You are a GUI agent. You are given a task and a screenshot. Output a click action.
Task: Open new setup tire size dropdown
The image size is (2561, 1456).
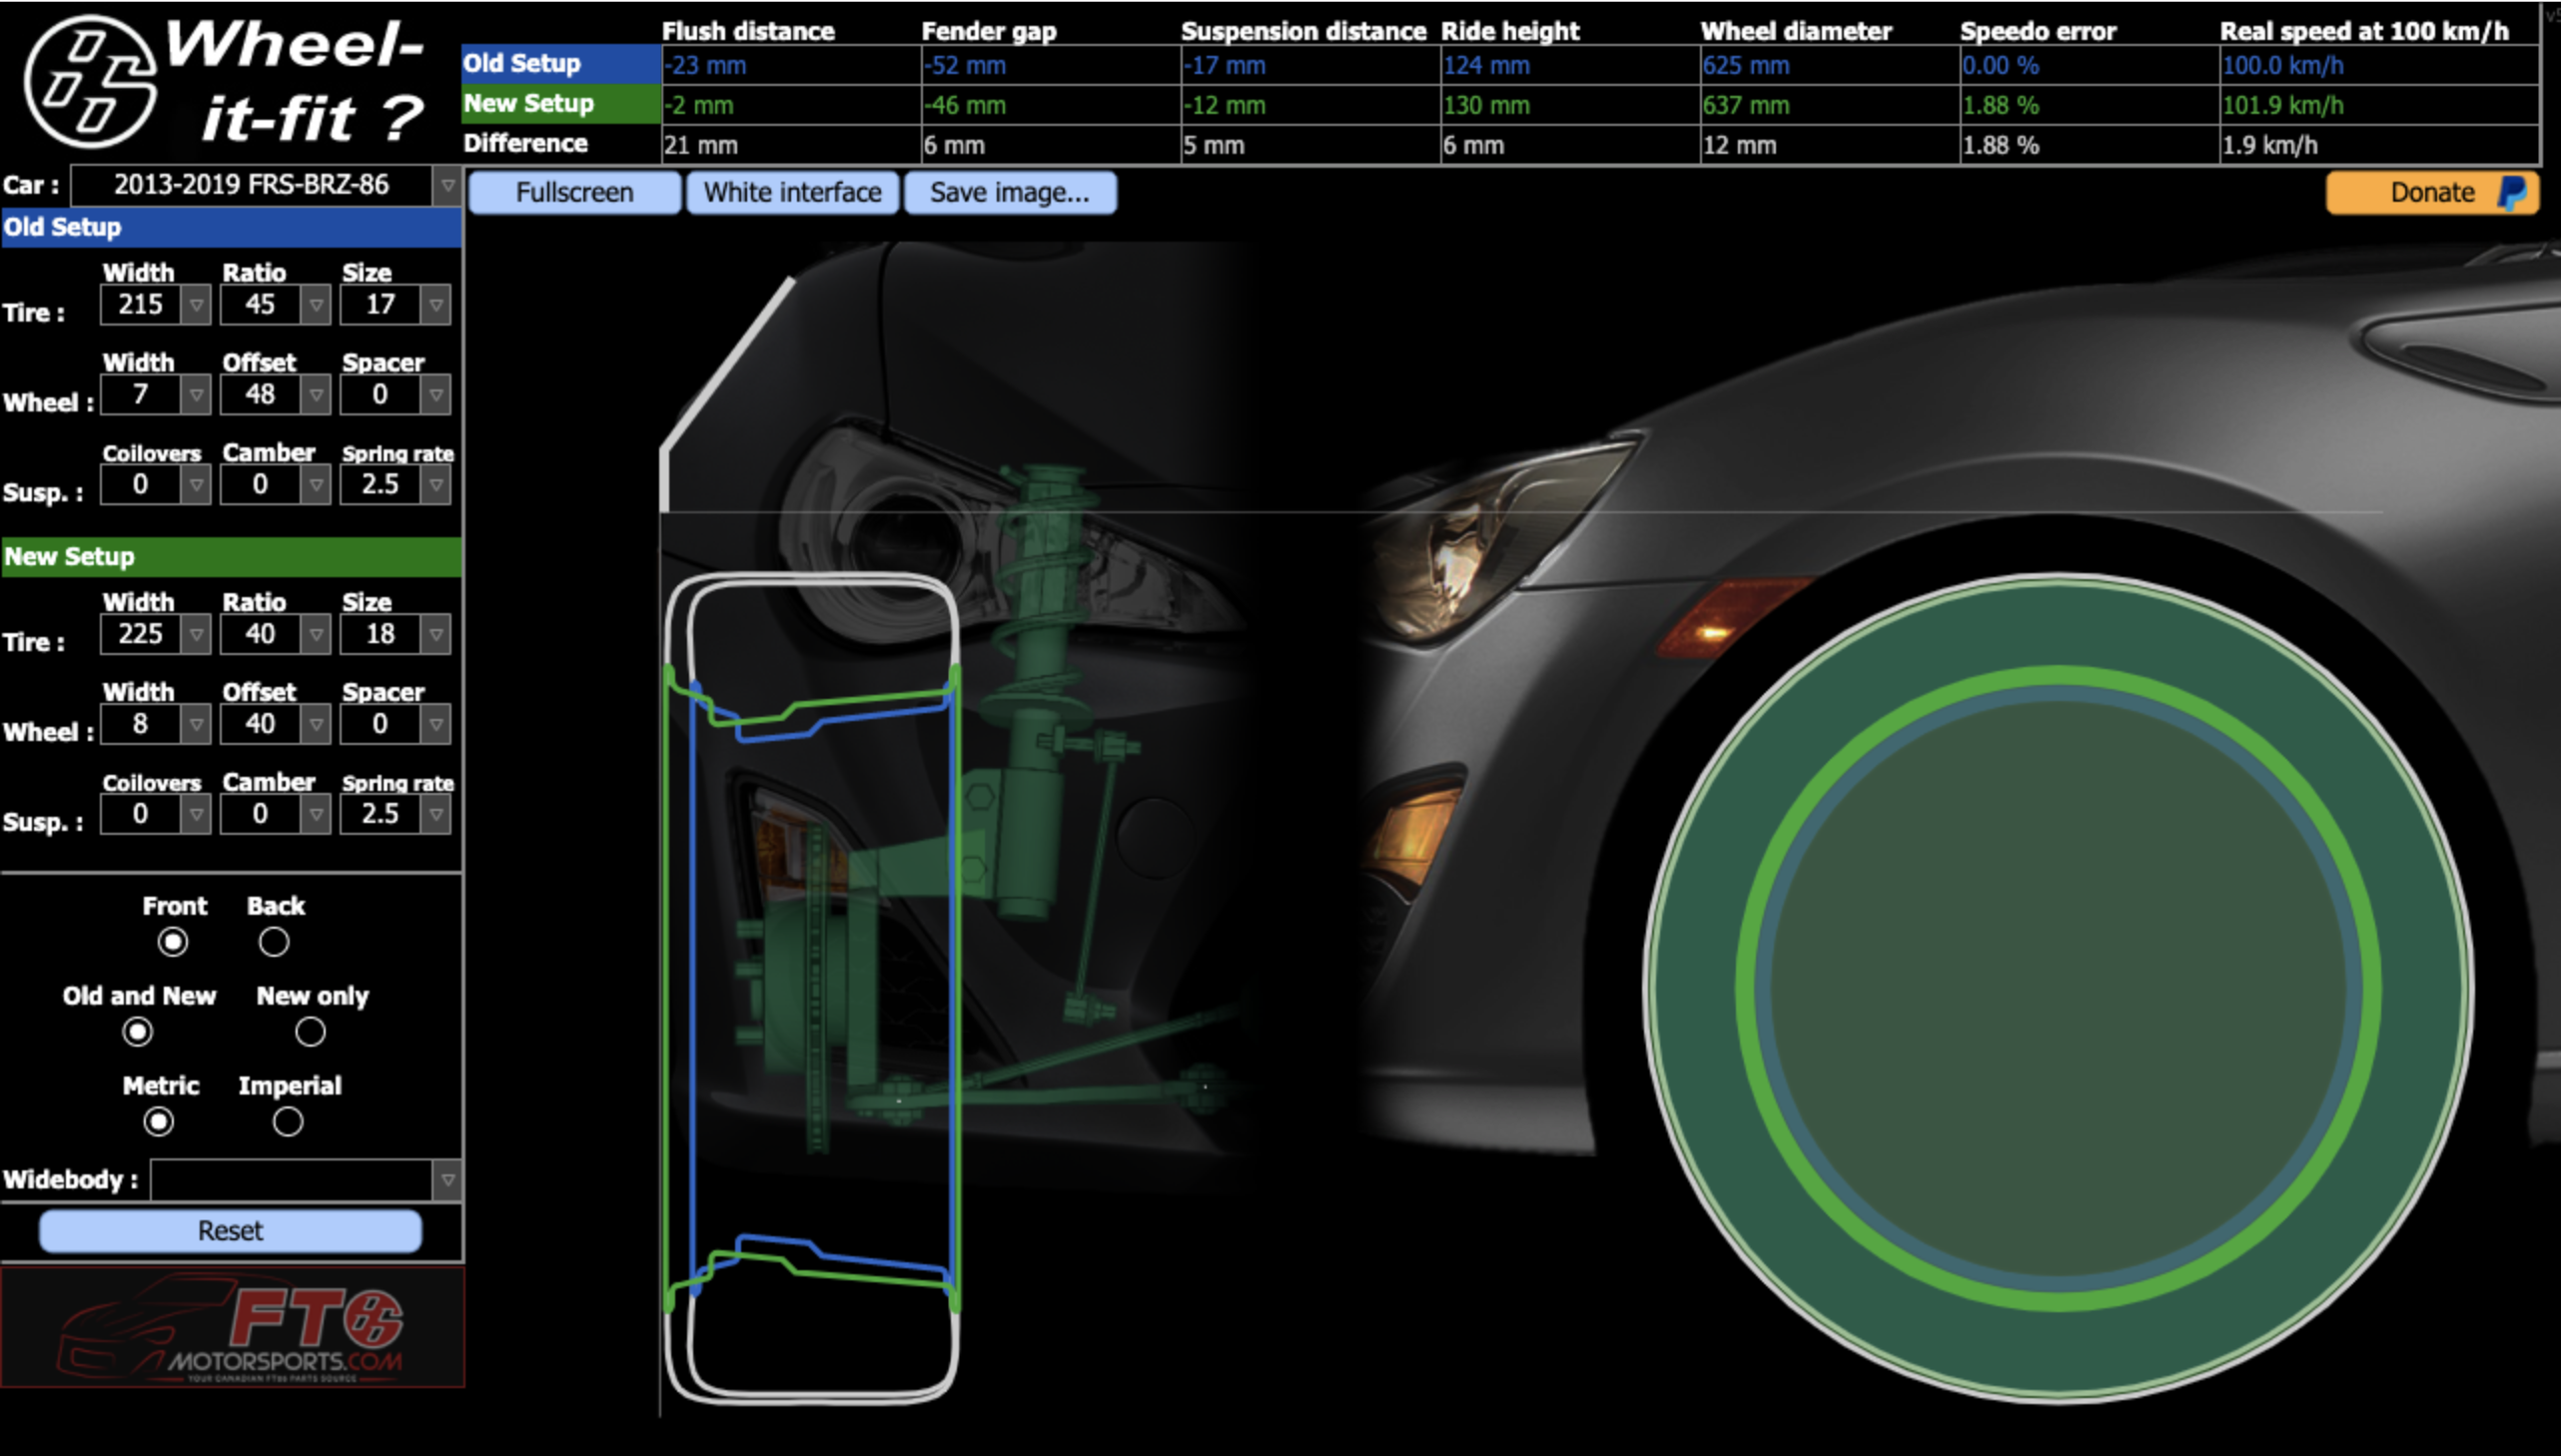click(x=436, y=635)
